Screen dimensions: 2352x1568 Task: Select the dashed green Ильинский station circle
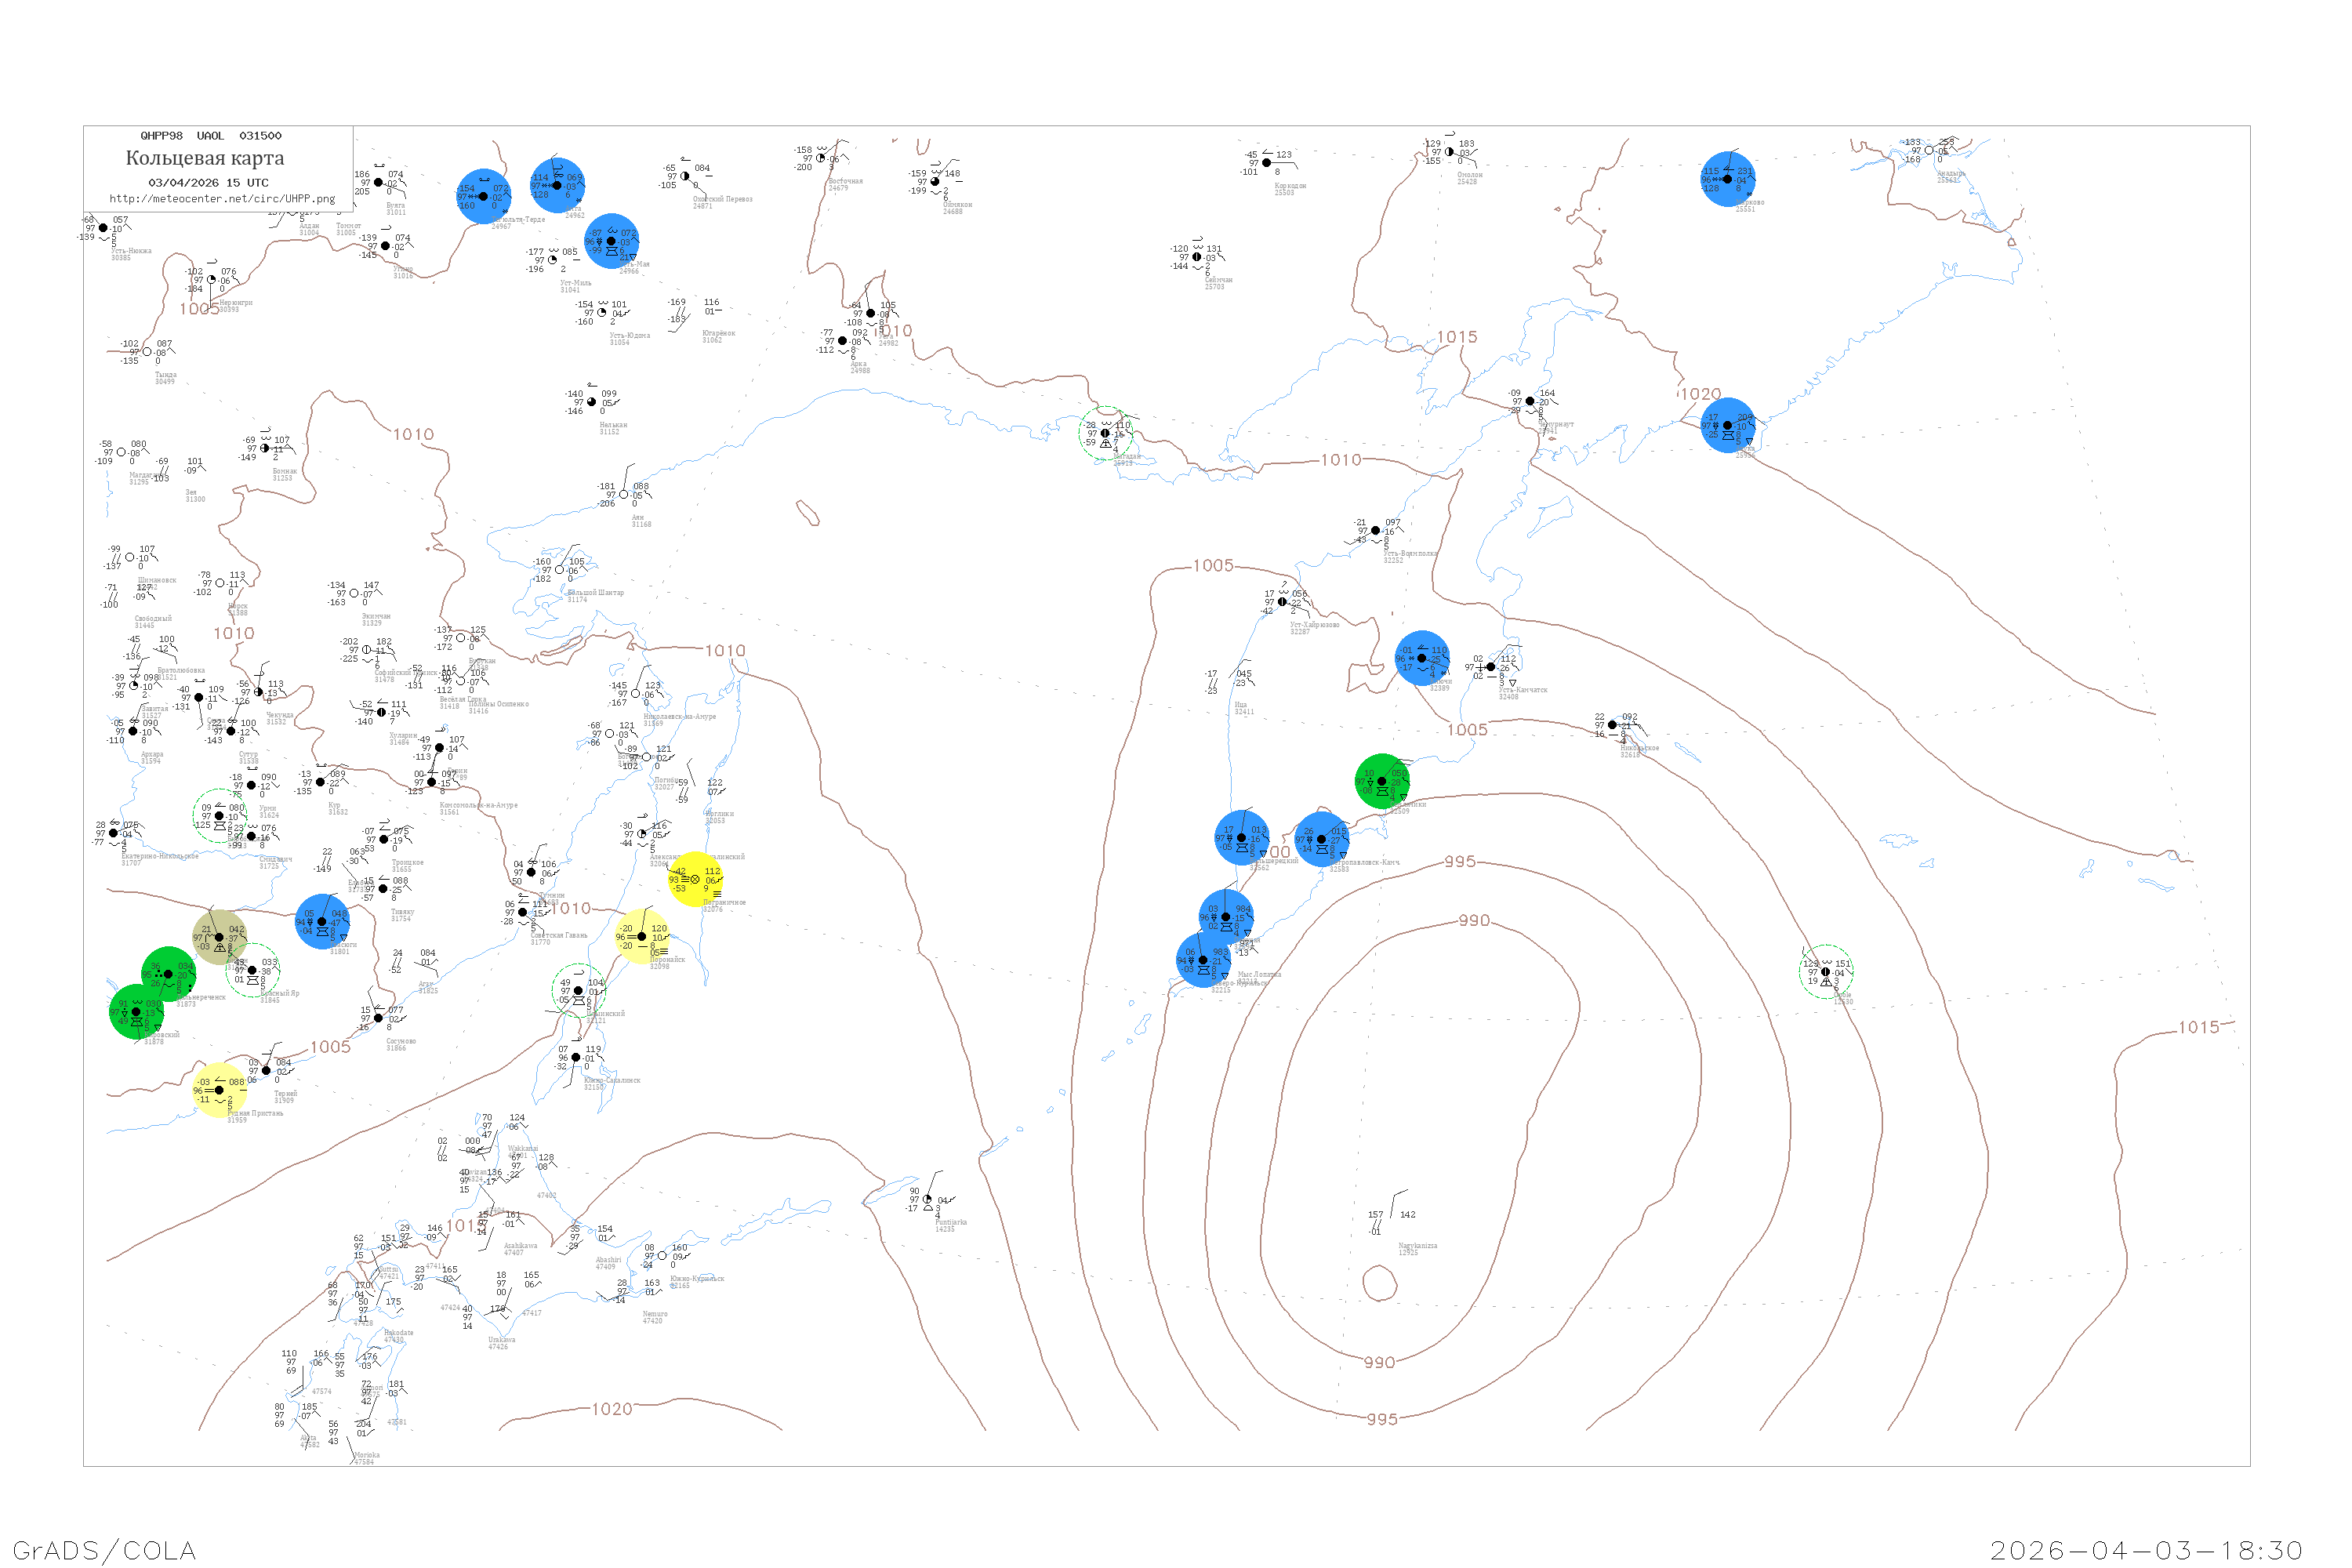[x=579, y=991]
